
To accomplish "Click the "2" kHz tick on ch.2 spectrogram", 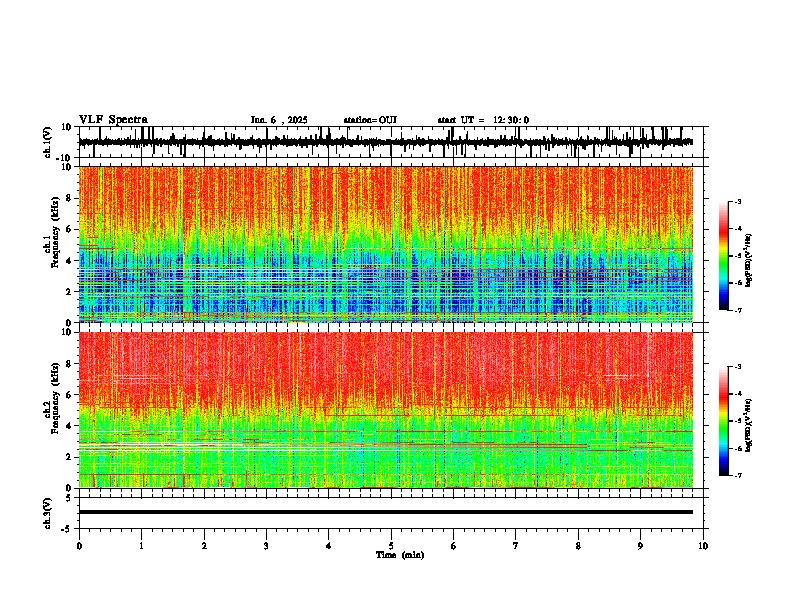I will [70, 457].
